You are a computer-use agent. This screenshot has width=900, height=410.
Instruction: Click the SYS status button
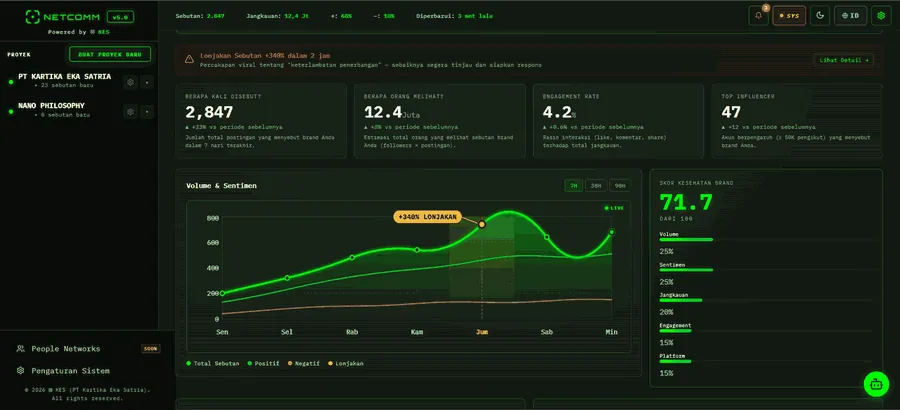click(x=789, y=16)
